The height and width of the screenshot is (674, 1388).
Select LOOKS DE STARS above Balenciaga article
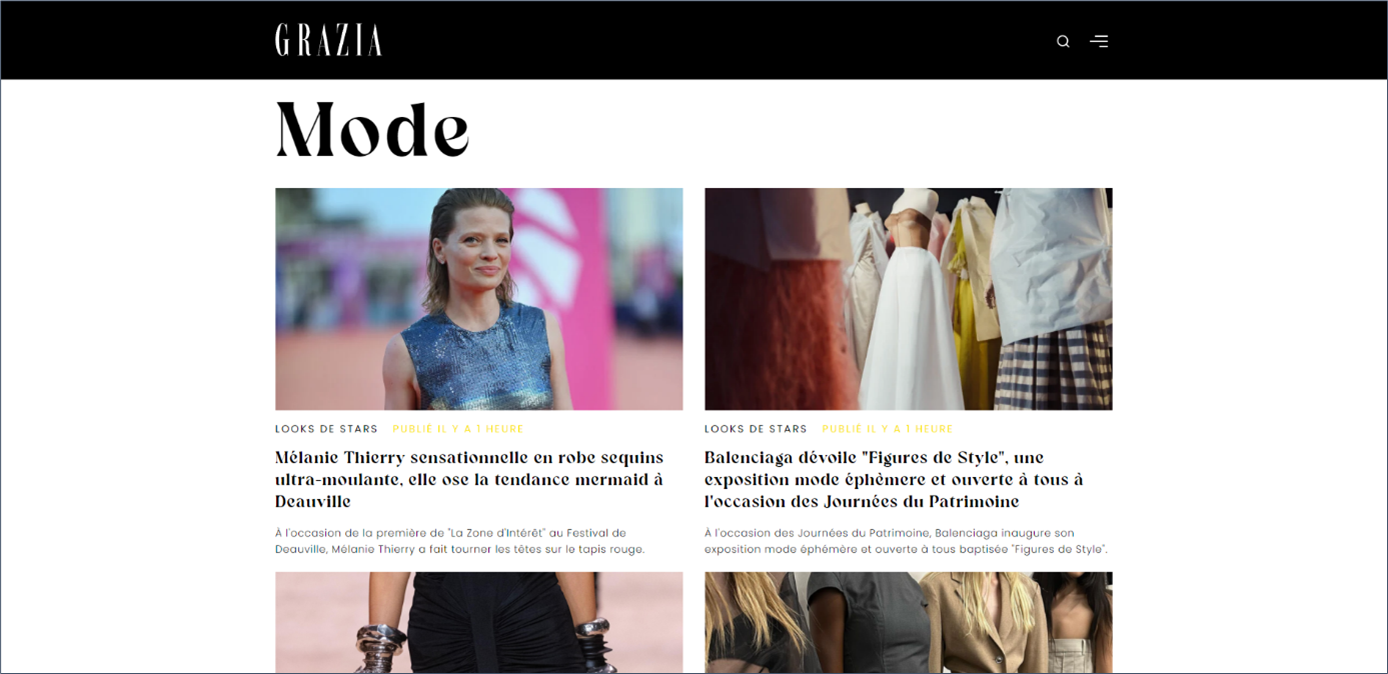pos(756,429)
